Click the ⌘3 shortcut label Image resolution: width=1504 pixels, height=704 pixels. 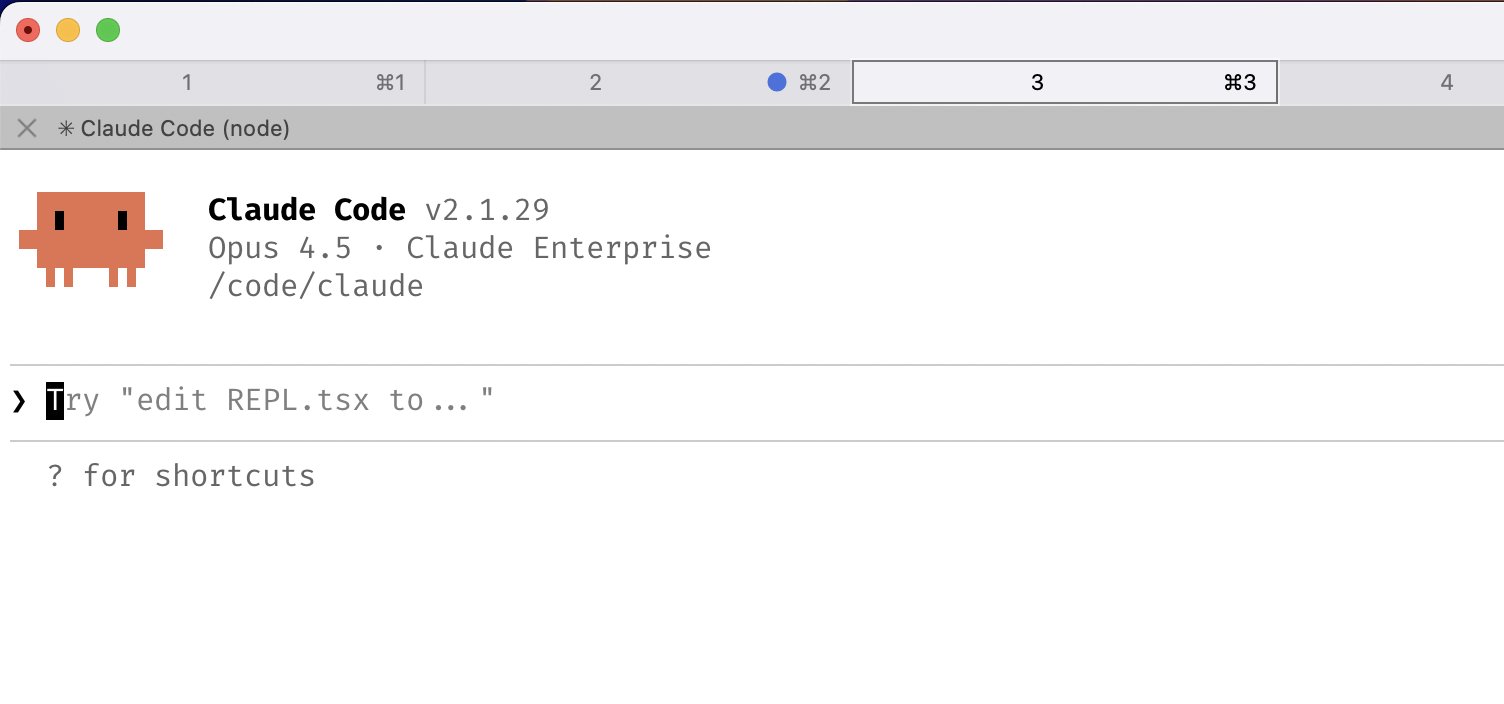coord(1240,82)
